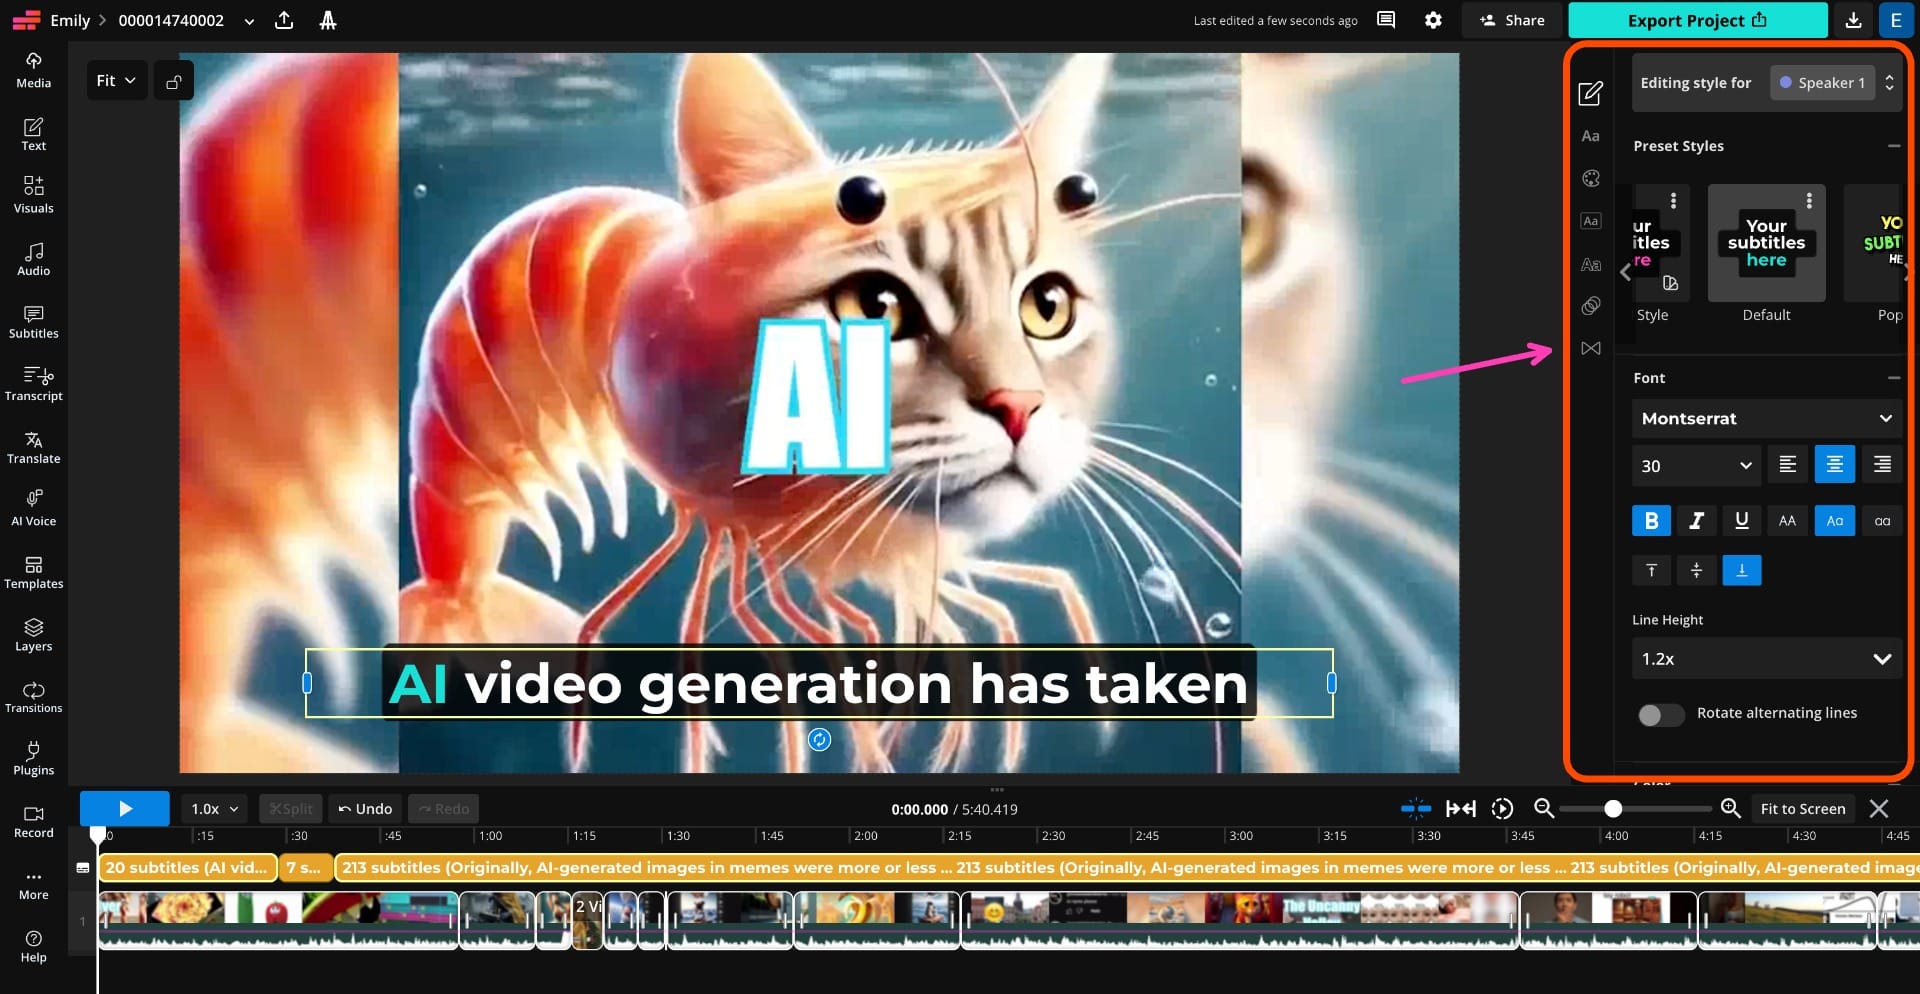
Task: Click the Export Project button
Action: tap(1695, 20)
